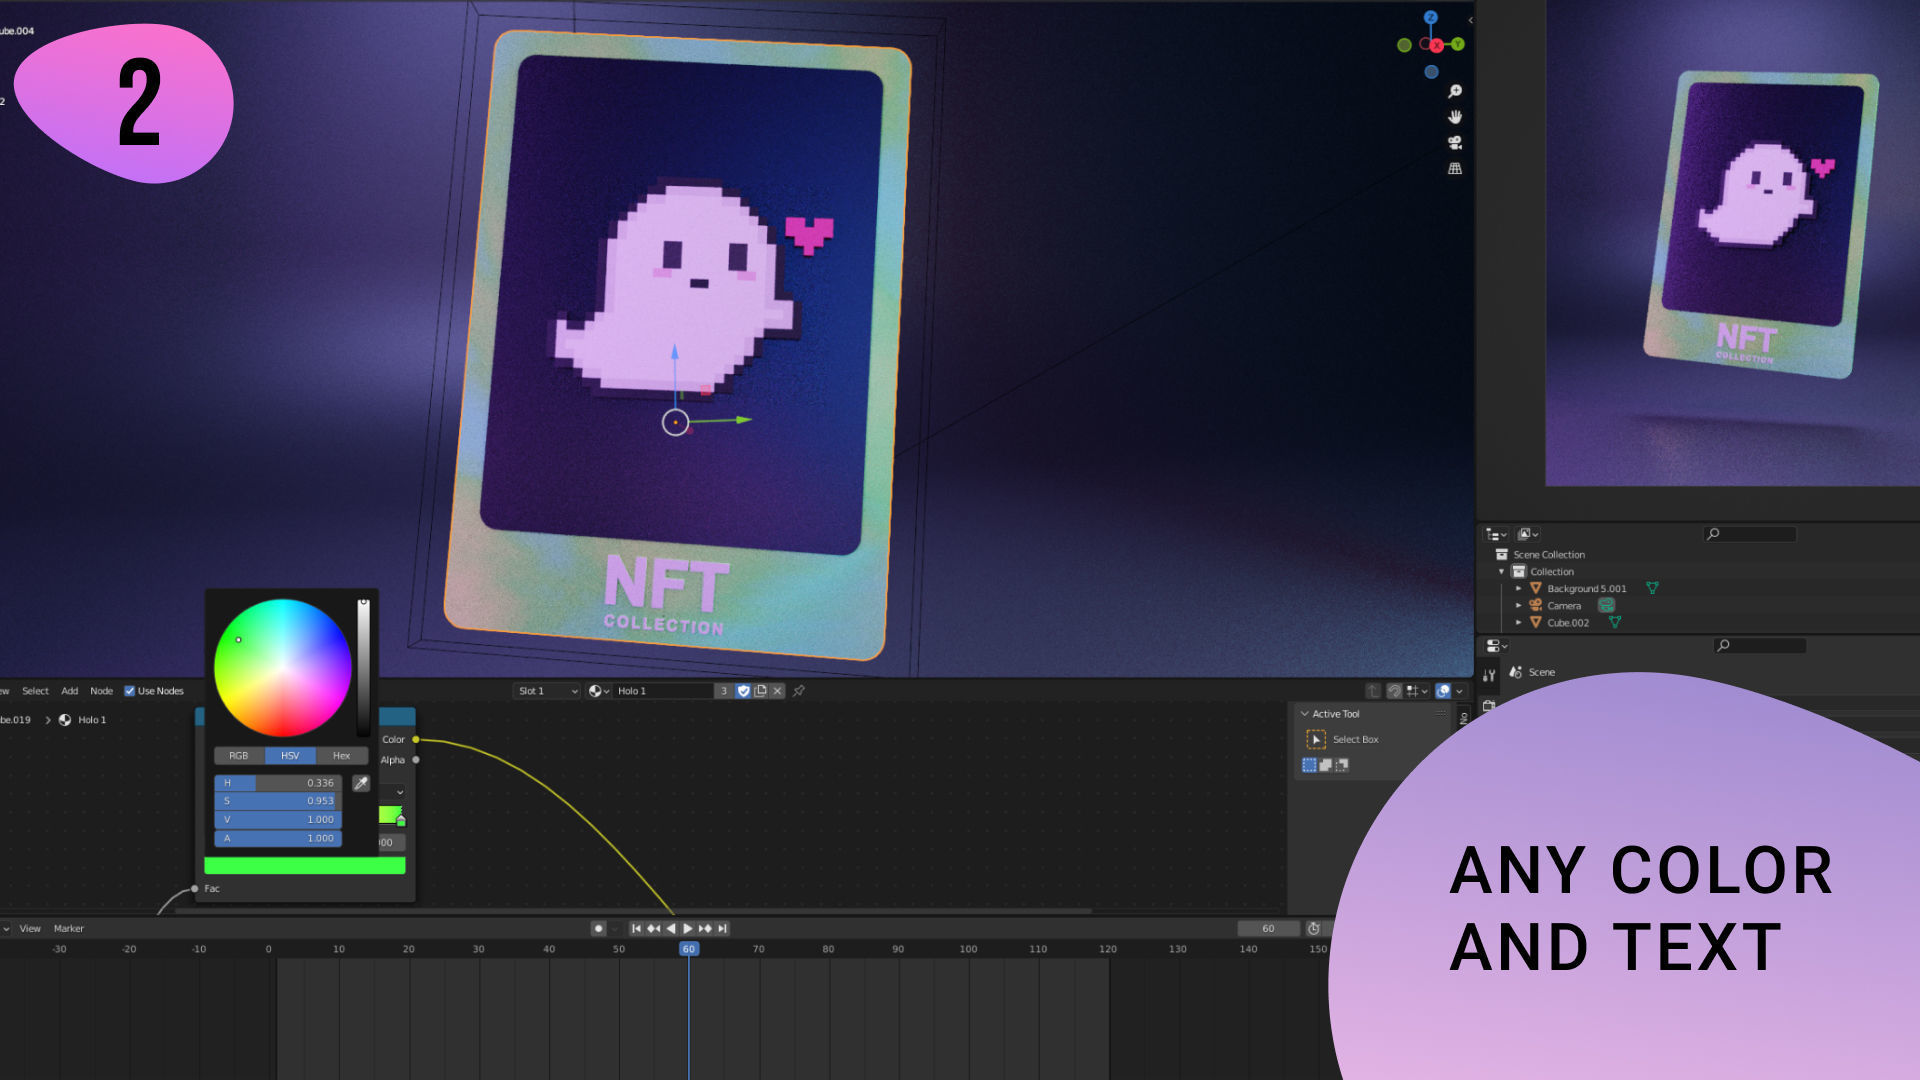The height and width of the screenshot is (1080, 1920).
Task: Click the mesh data icon beside Cube.002
Action: coord(1615,622)
